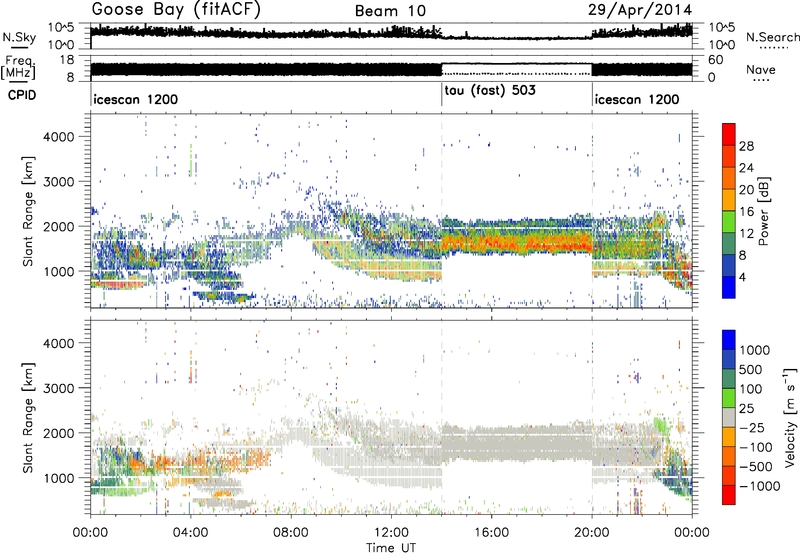Pick the light green segment of power colorbar
This screenshot has width=800, height=554.
pos(729,222)
